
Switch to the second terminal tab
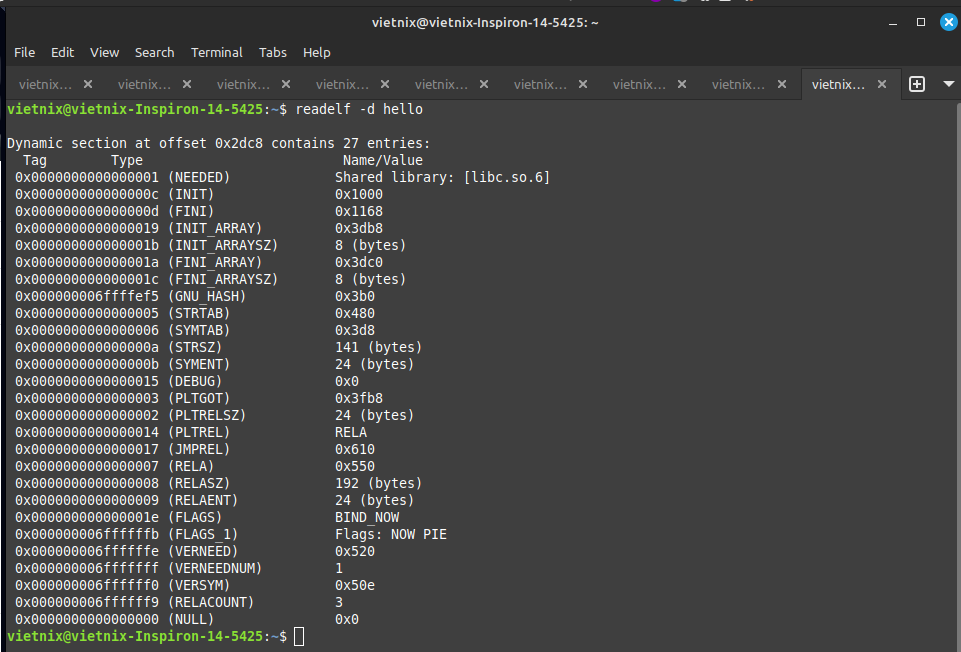click(144, 85)
